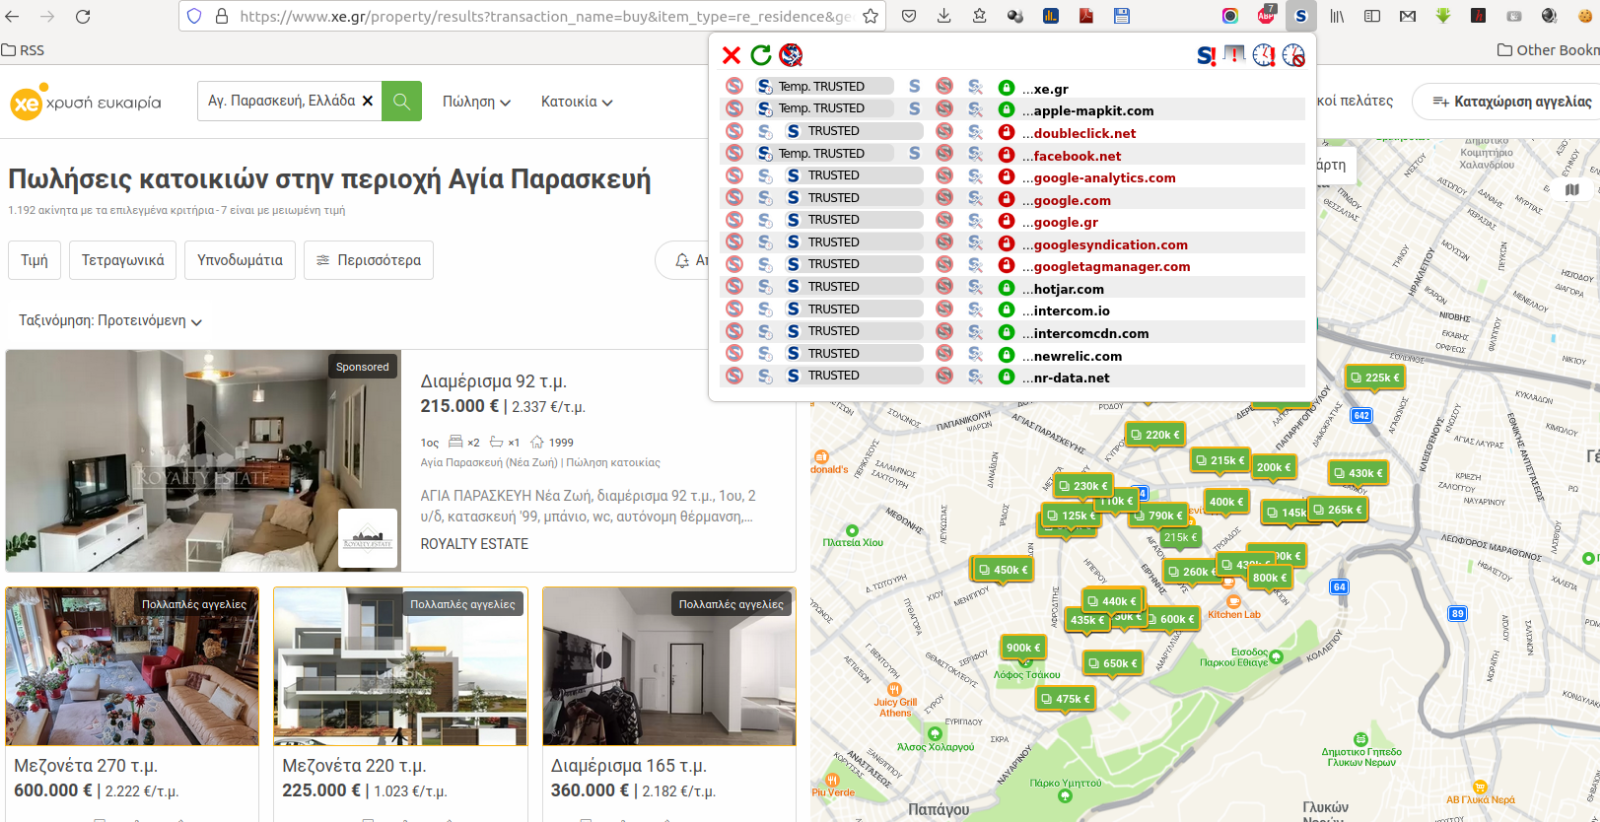Click the green reload icon in NoScript popup
The height and width of the screenshot is (822, 1600).
coord(761,55)
